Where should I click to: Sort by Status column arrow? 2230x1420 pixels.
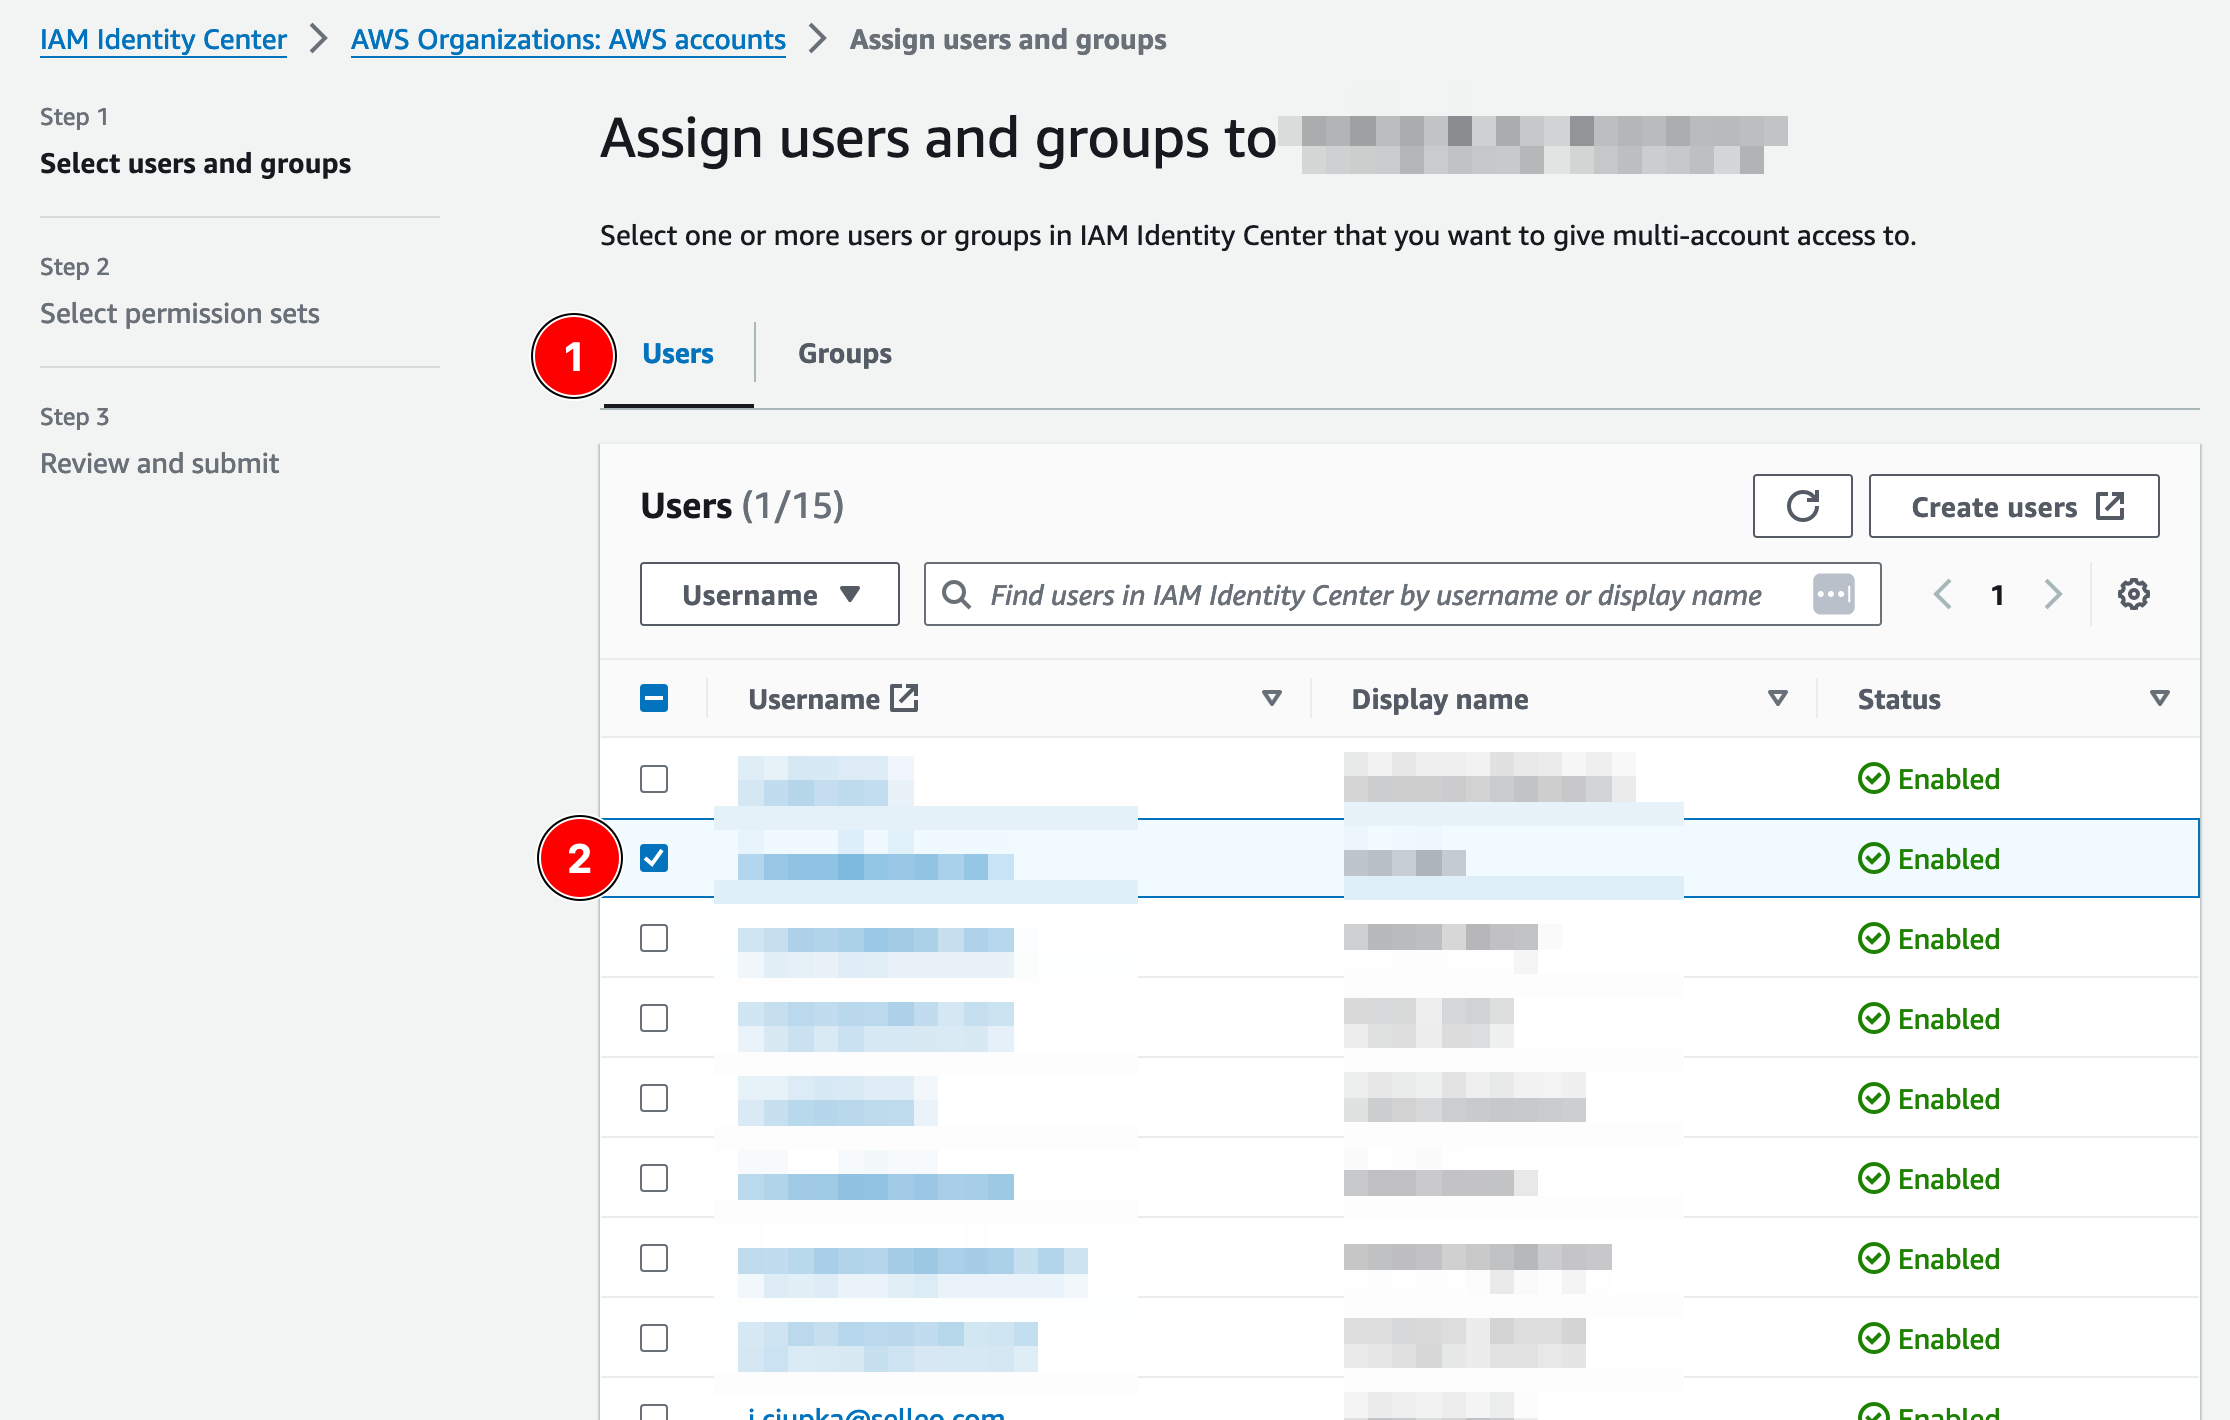pyautogui.click(x=2159, y=698)
